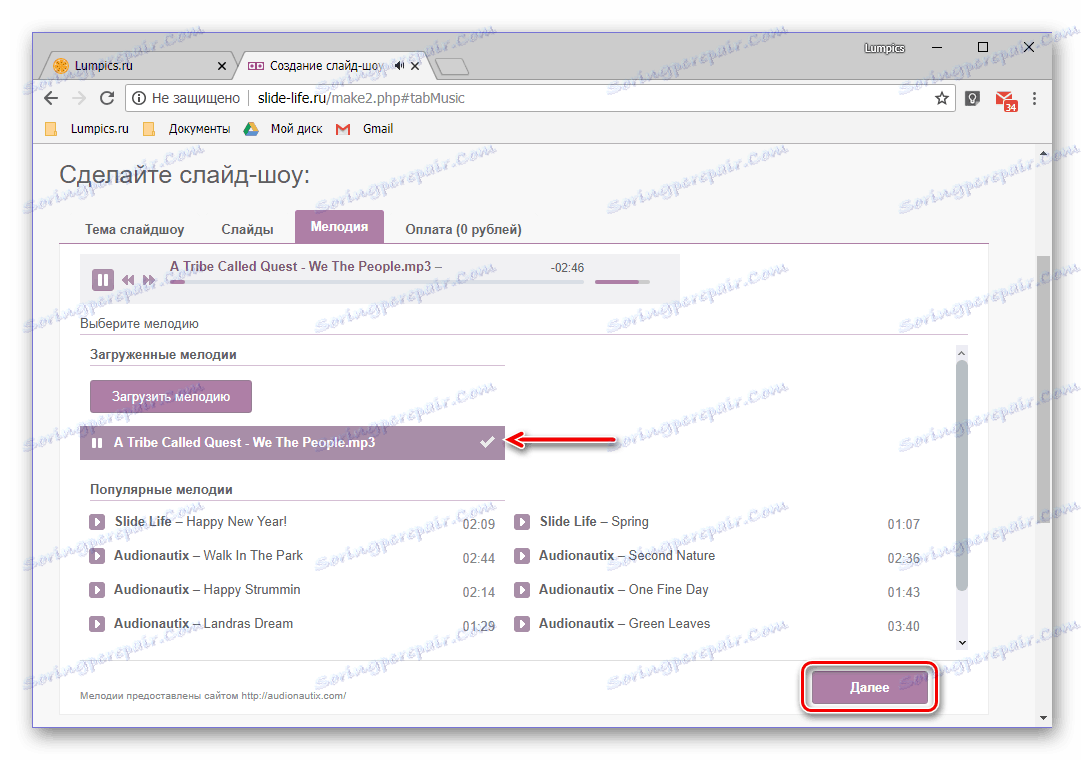Click Audionautix – Walk In The Park title

[208, 555]
